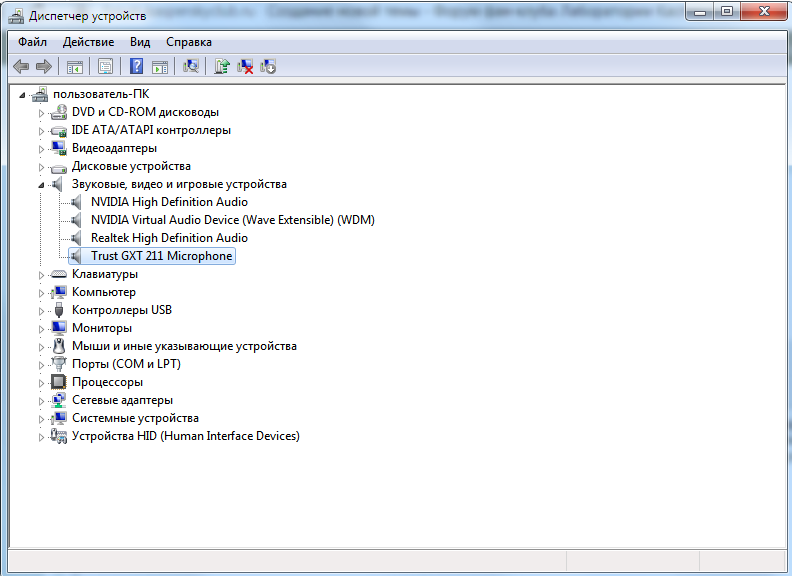Viewport: 792px width, 576px height.
Task: Expand the Клавиатуры category
Action: point(41,275)
